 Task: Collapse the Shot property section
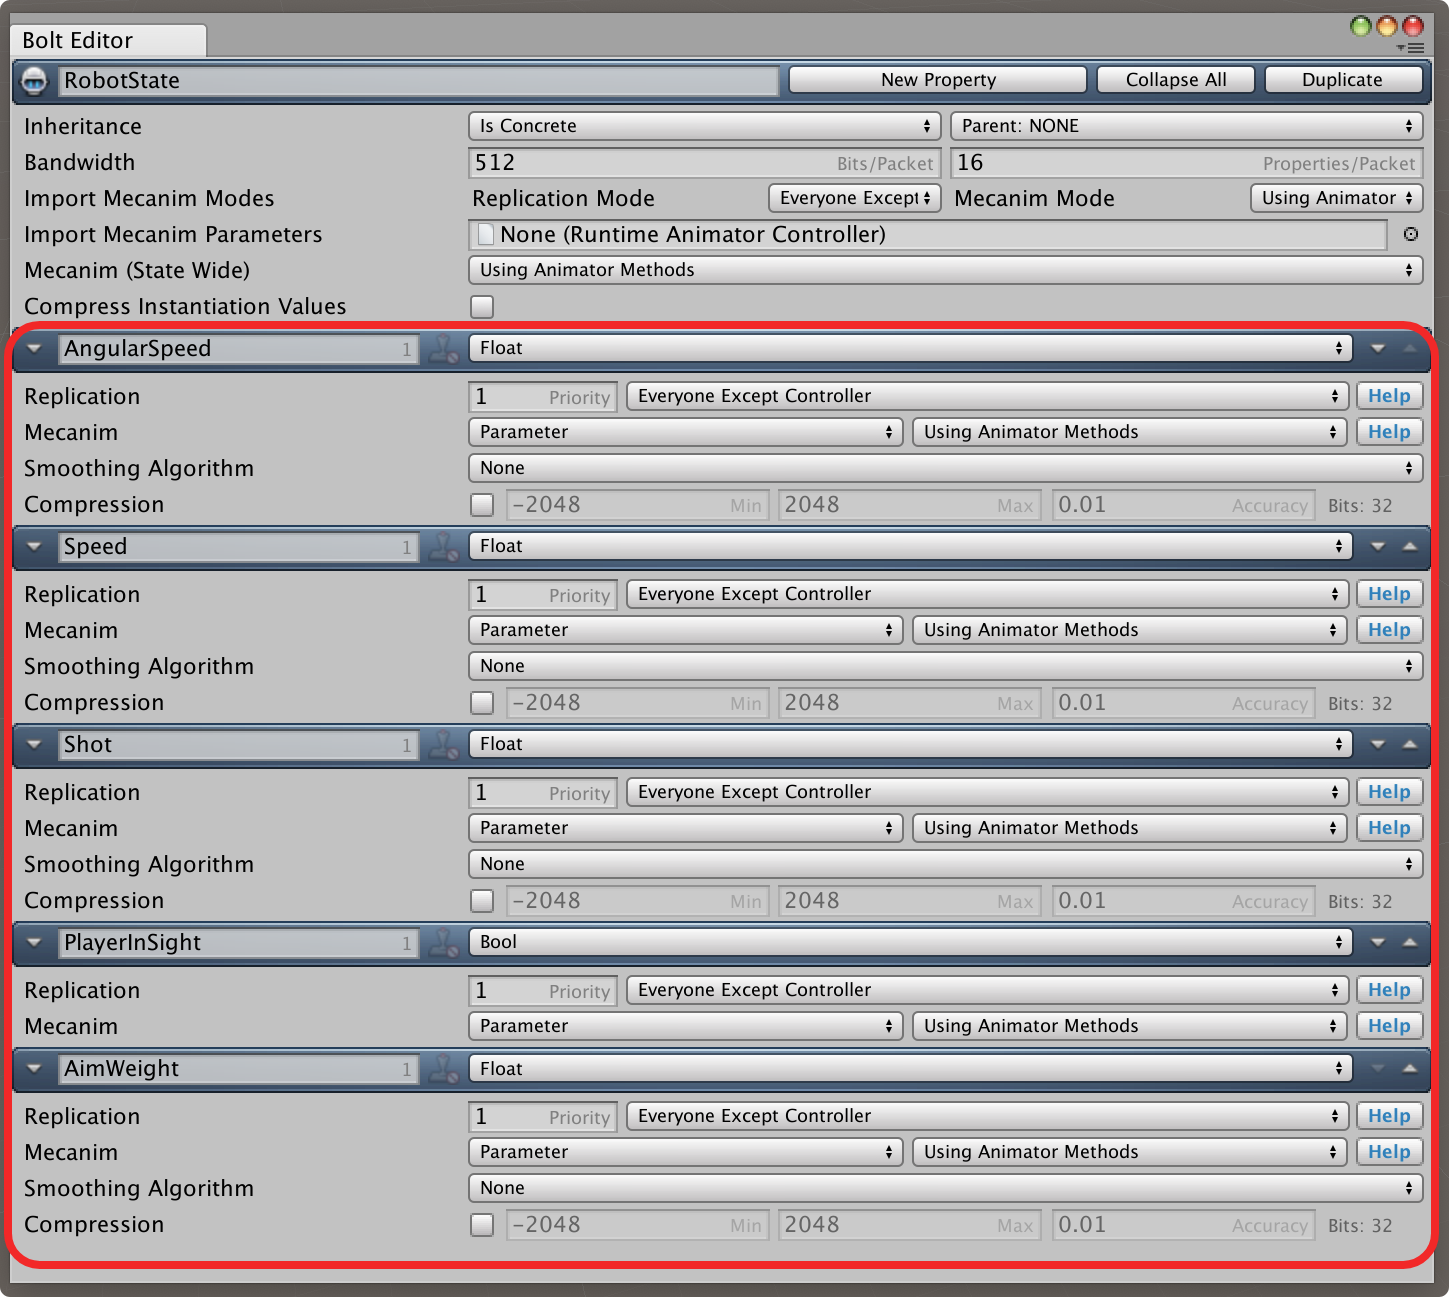(35, 745)
